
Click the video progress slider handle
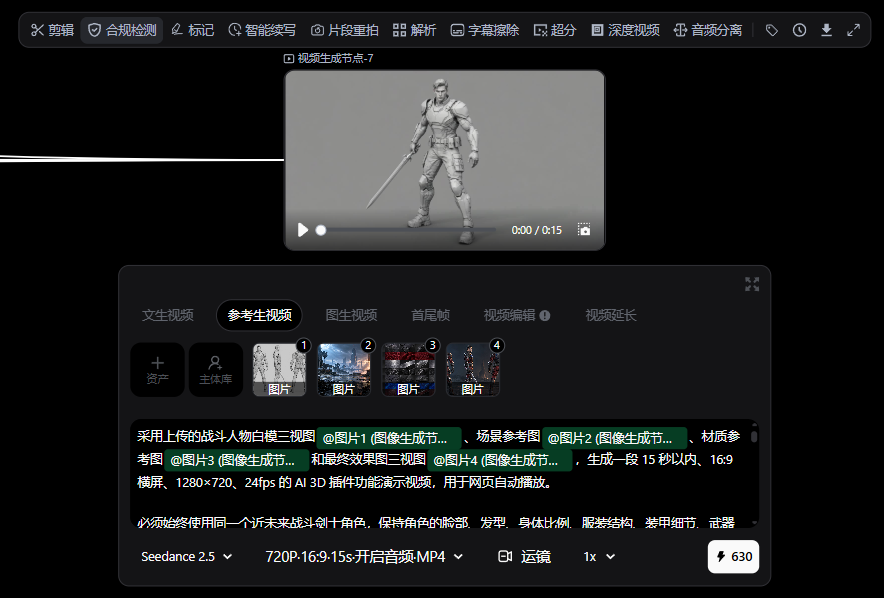321,230
